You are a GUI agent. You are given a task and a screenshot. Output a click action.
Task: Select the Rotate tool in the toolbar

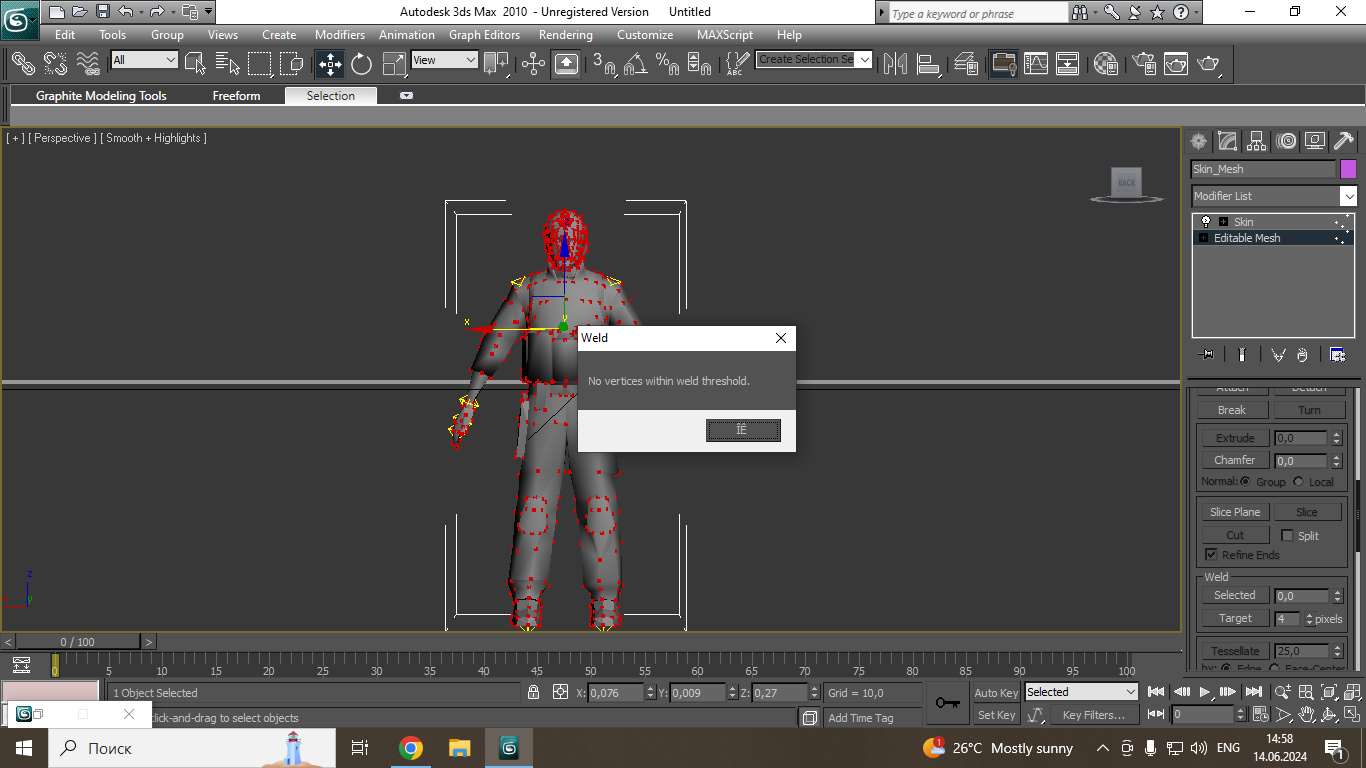click(362, 64)
